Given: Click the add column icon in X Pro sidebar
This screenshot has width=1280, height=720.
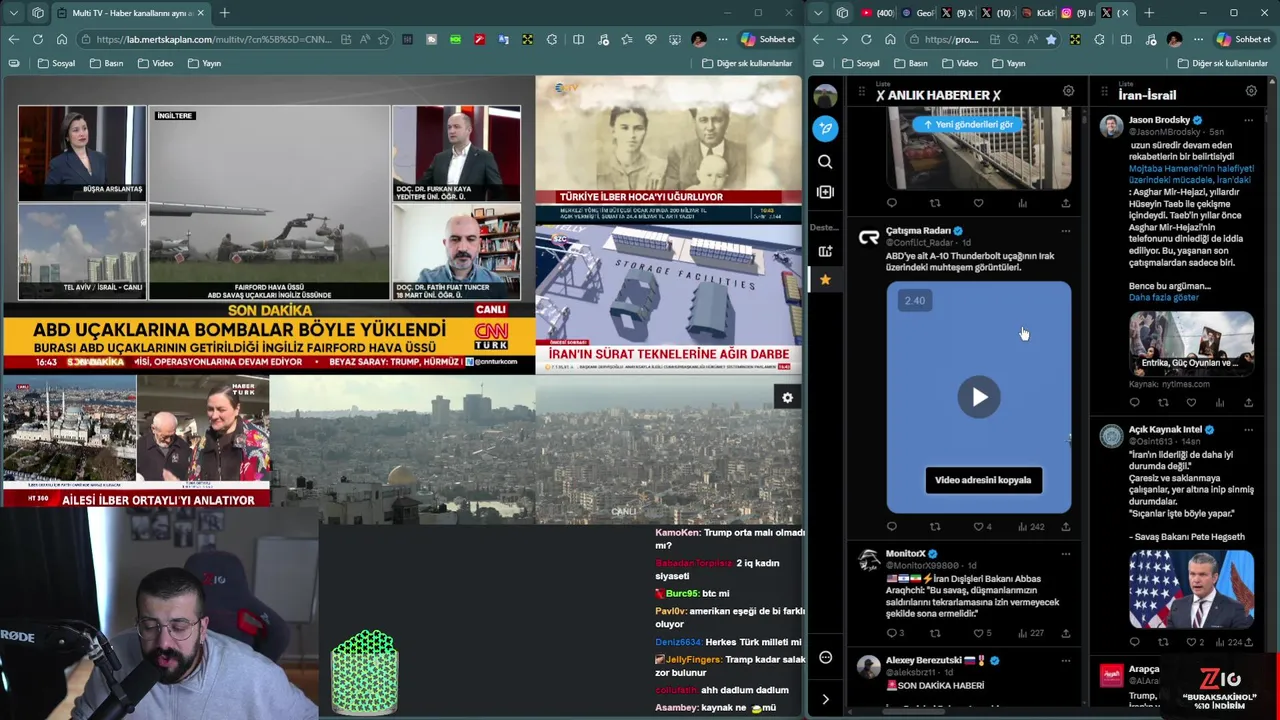Looking at the screenshot, I should click(x=825, y=192).
